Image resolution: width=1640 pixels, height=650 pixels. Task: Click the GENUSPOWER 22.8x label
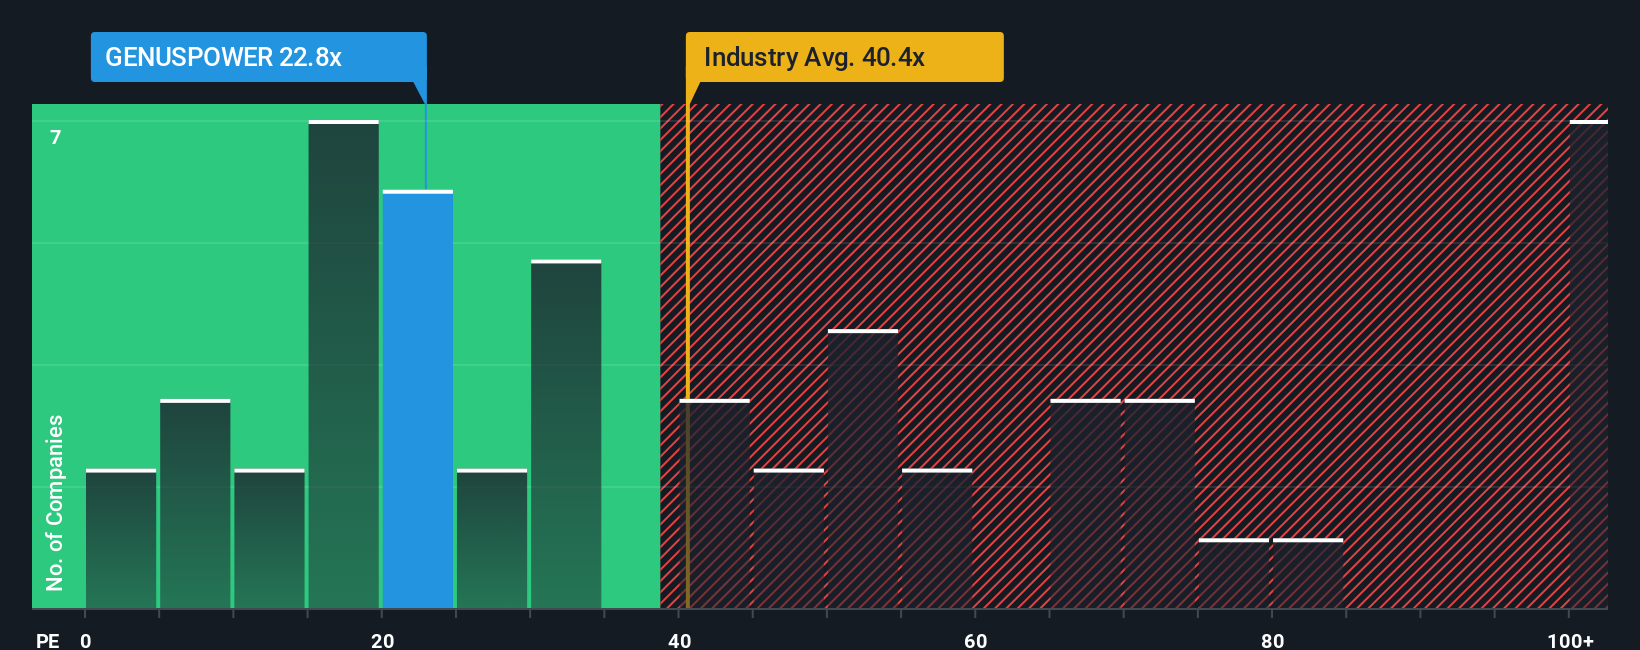click(x=258, y=57)
